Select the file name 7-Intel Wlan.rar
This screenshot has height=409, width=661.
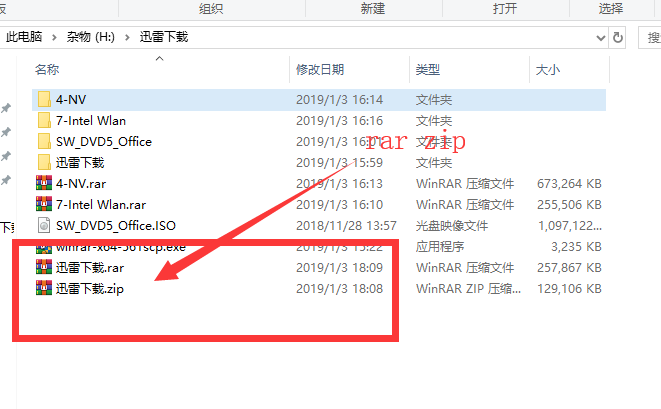click(x=101, y=205)
